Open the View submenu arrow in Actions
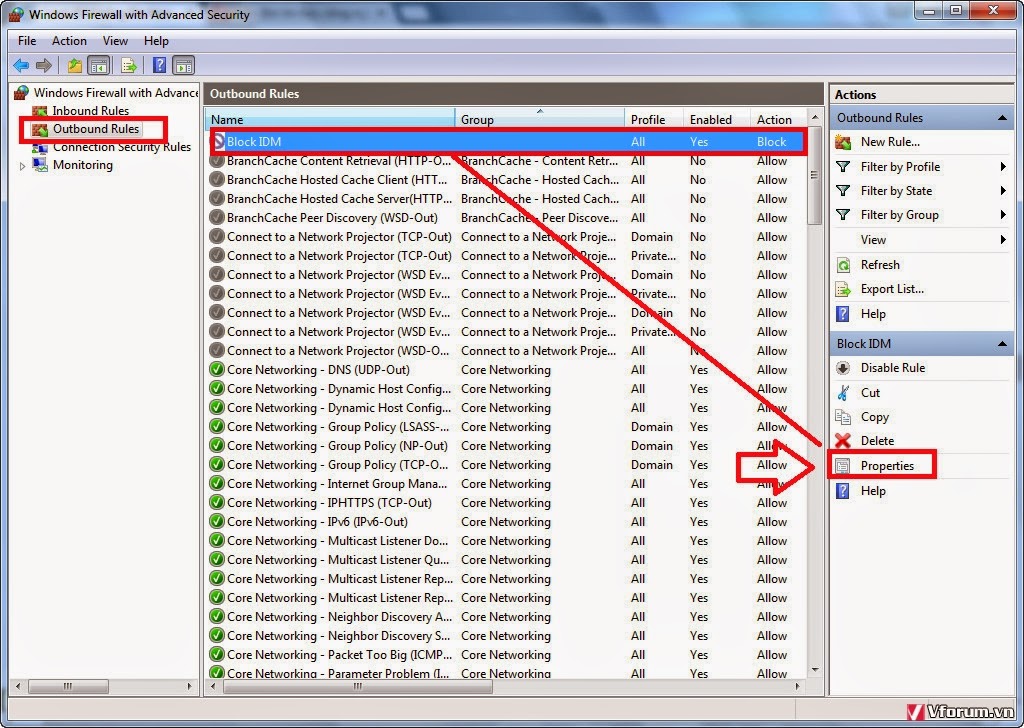Screen dimensions: 1024x728 pyautogui.click(x=1002, y=240)
